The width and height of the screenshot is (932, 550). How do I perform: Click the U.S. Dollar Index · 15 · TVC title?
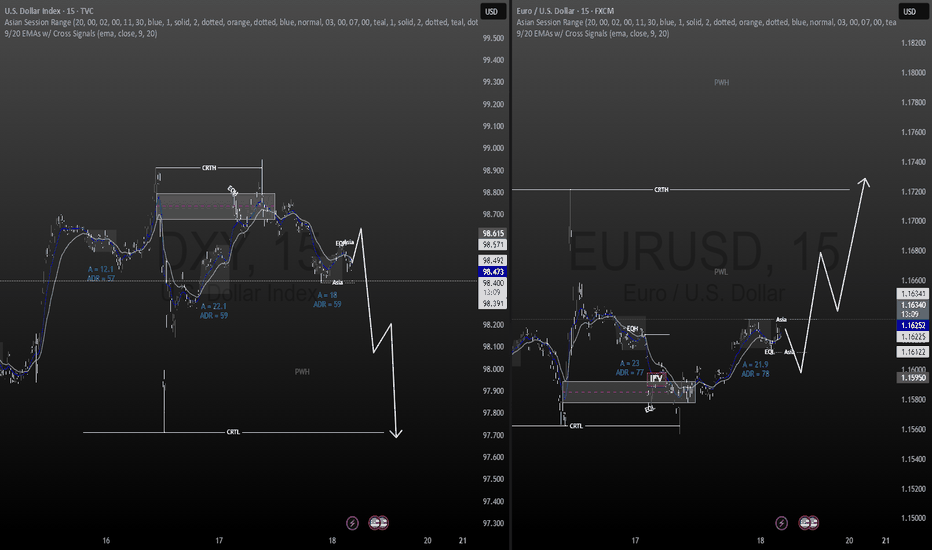49,11
